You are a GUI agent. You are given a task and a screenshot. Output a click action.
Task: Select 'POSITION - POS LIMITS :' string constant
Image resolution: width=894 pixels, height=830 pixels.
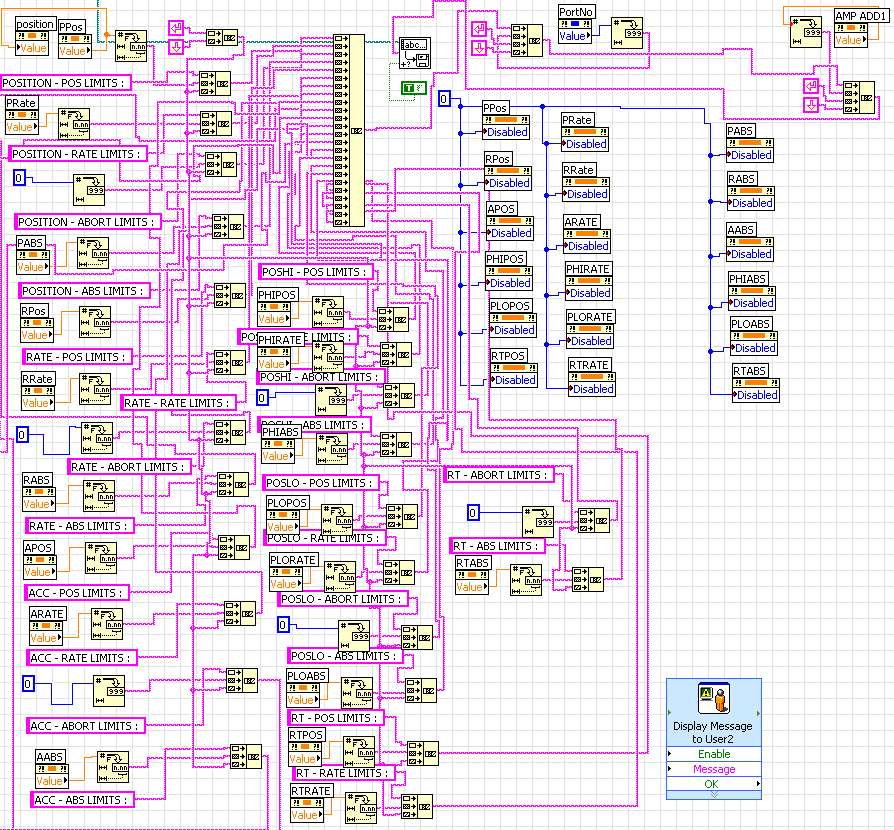[x=65, y=83]
